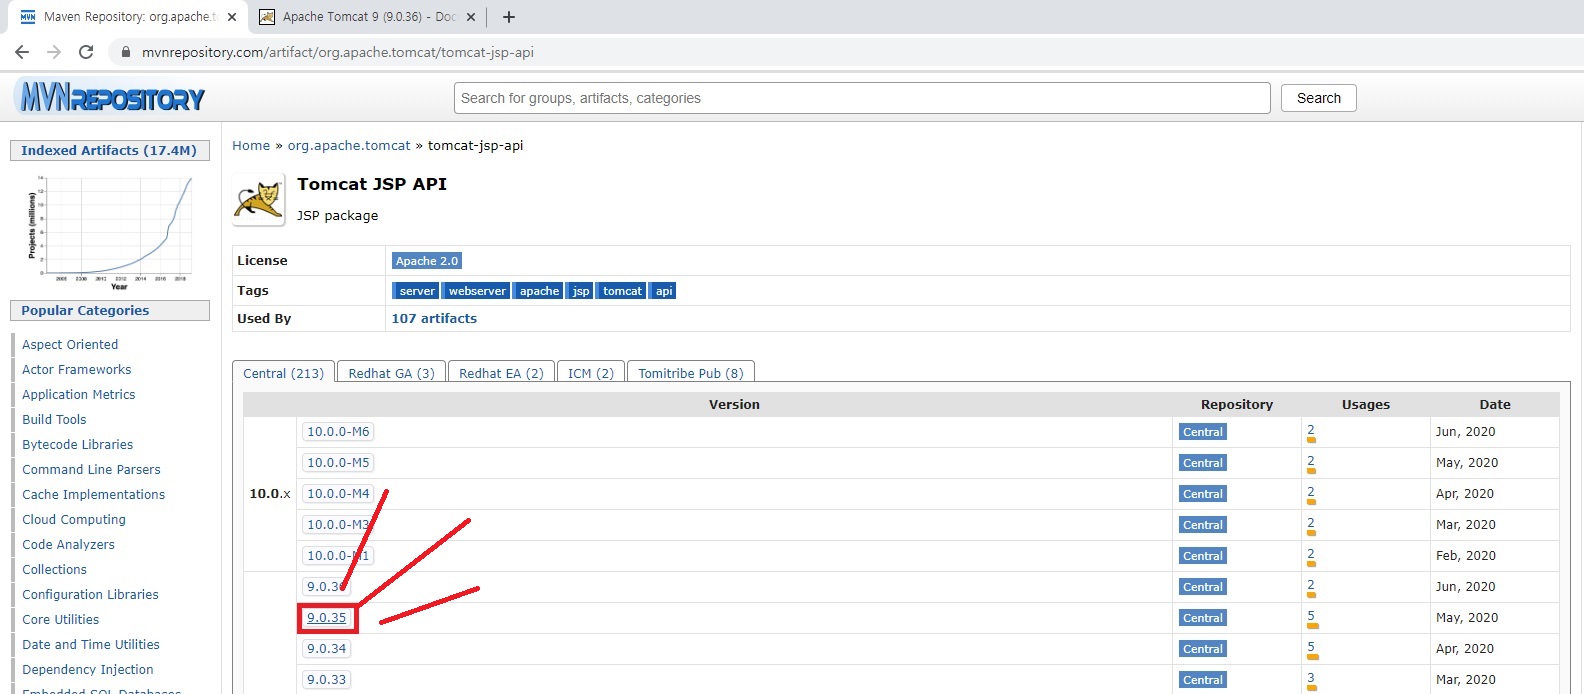Image resolution: width=1584 pixels, height=694 pixels.
Task: Select the ICM (2) tab
Action: point(590,373)
